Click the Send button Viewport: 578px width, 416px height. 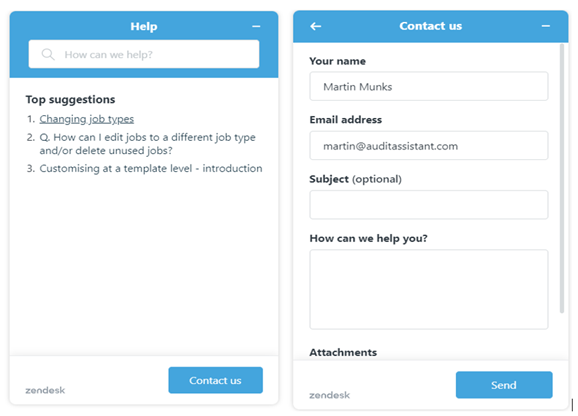click(x=504, y=385)
